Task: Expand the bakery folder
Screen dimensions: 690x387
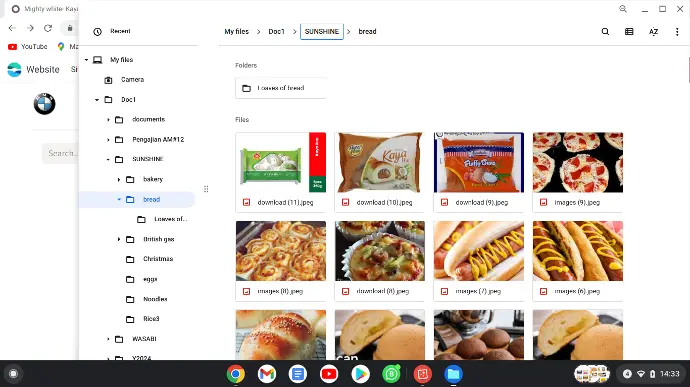Action: tap(119, 180)
